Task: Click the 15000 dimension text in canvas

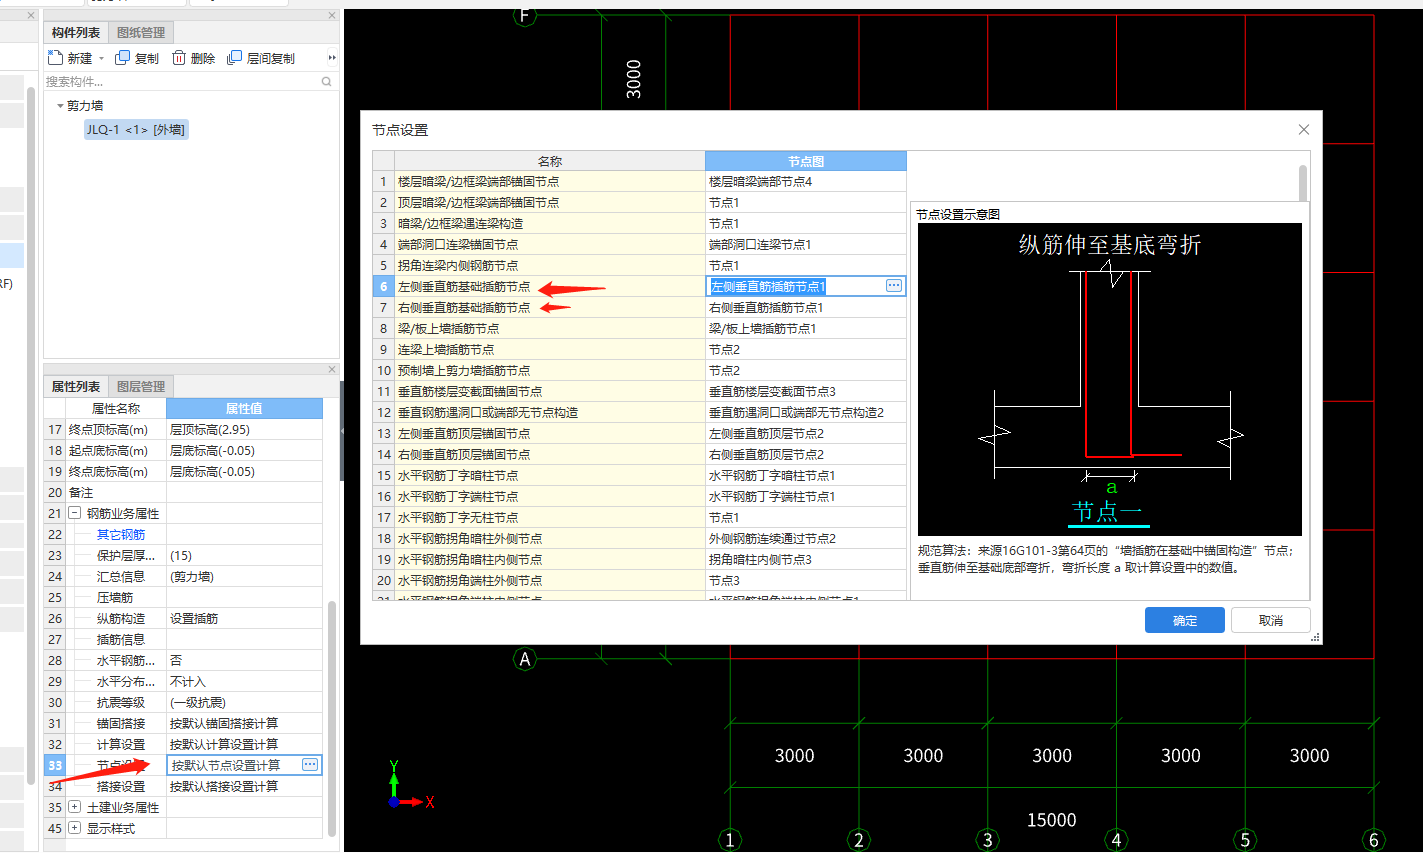Action: point(1052,820)
